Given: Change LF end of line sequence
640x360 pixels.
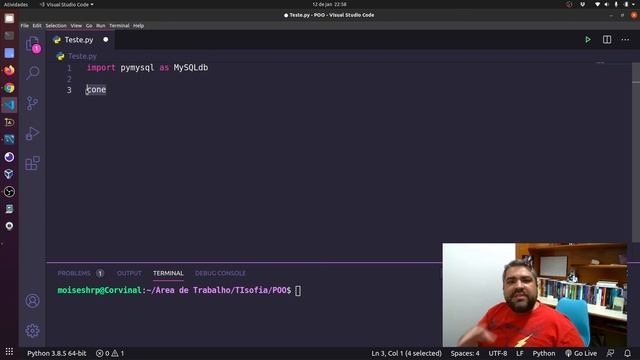Looking at the screenshot, I should (520, 353).
